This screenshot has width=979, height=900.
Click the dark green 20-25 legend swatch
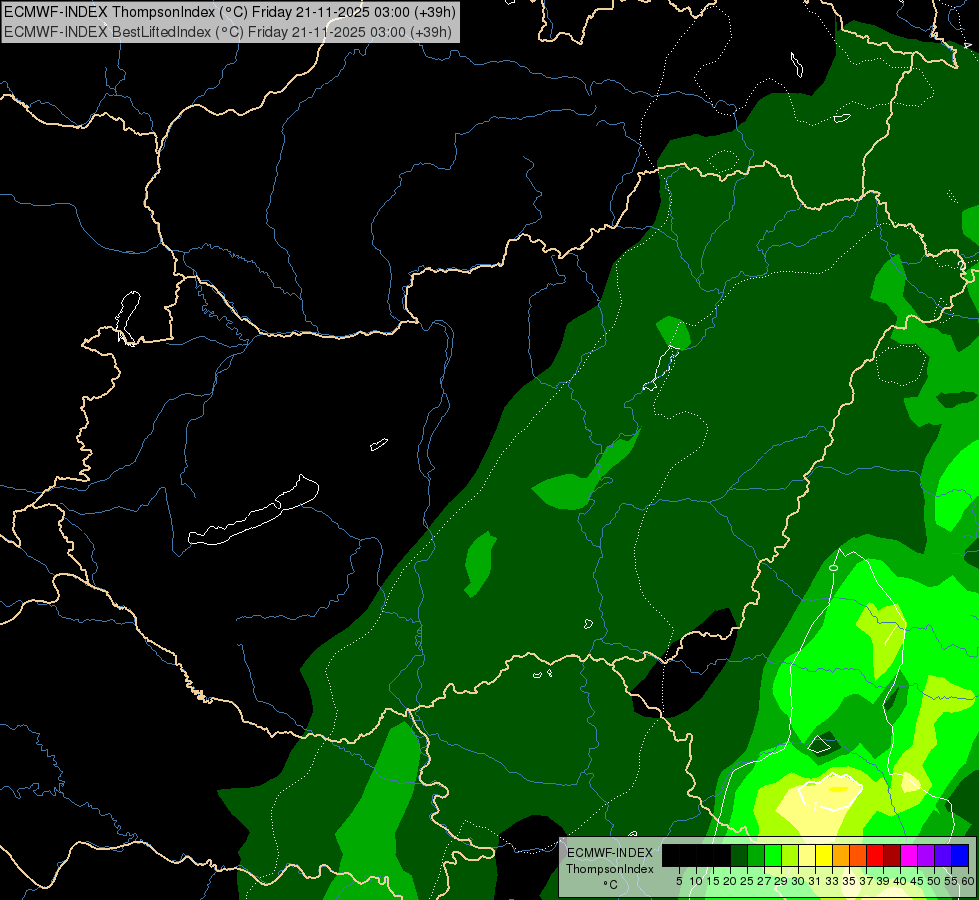(739, 855)
